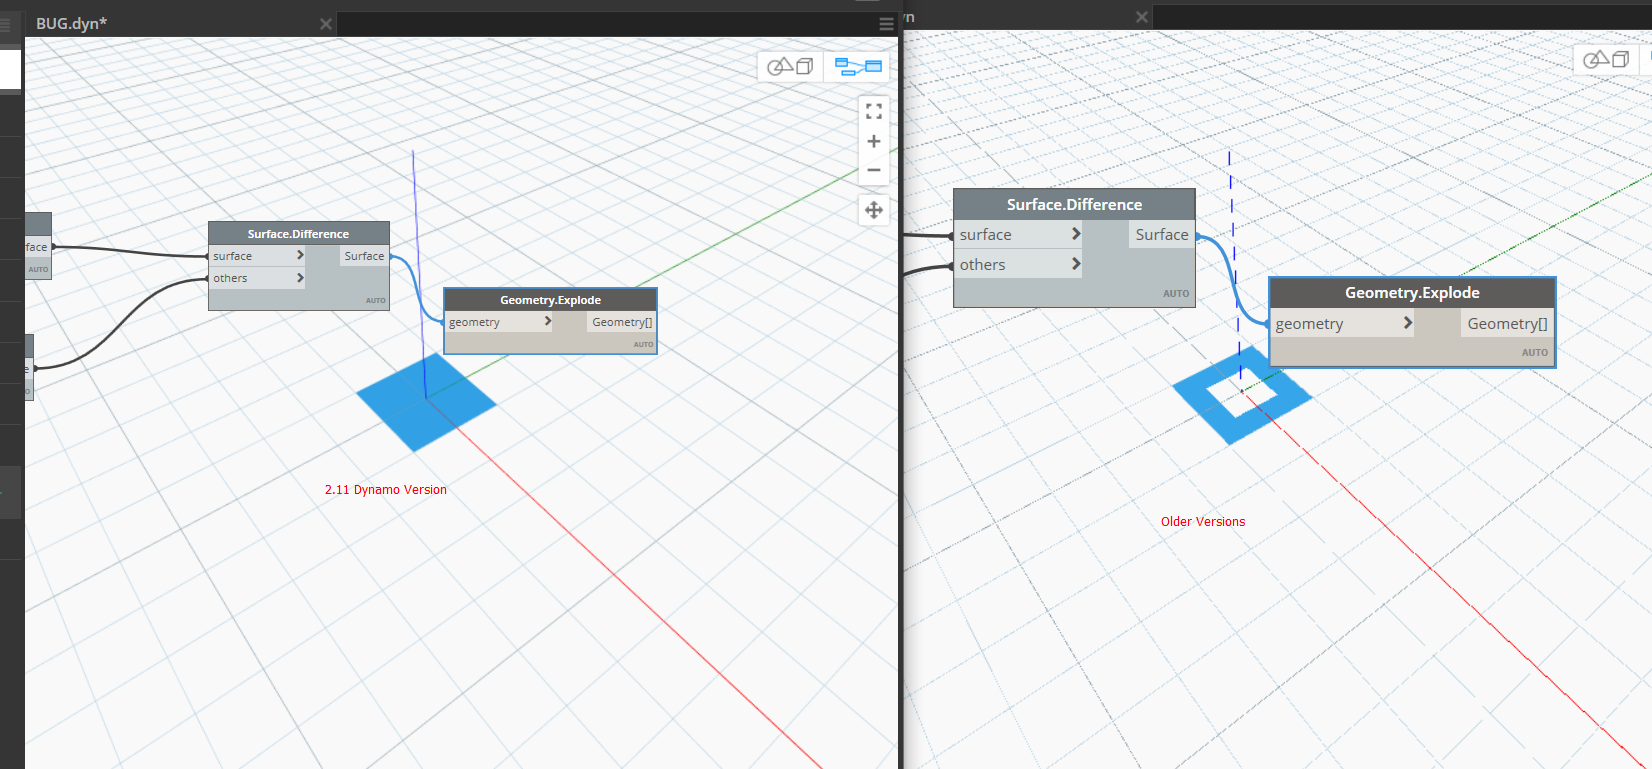Click Geometry[] output port in Older Versions window
This screenshot has width=1652, height=769.
(1507, 324)
